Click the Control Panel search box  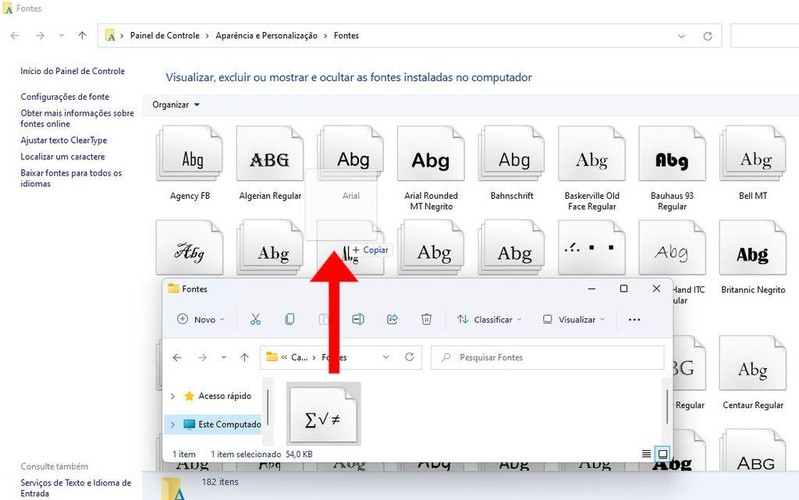pyautogui.click(x=764, y=36)
